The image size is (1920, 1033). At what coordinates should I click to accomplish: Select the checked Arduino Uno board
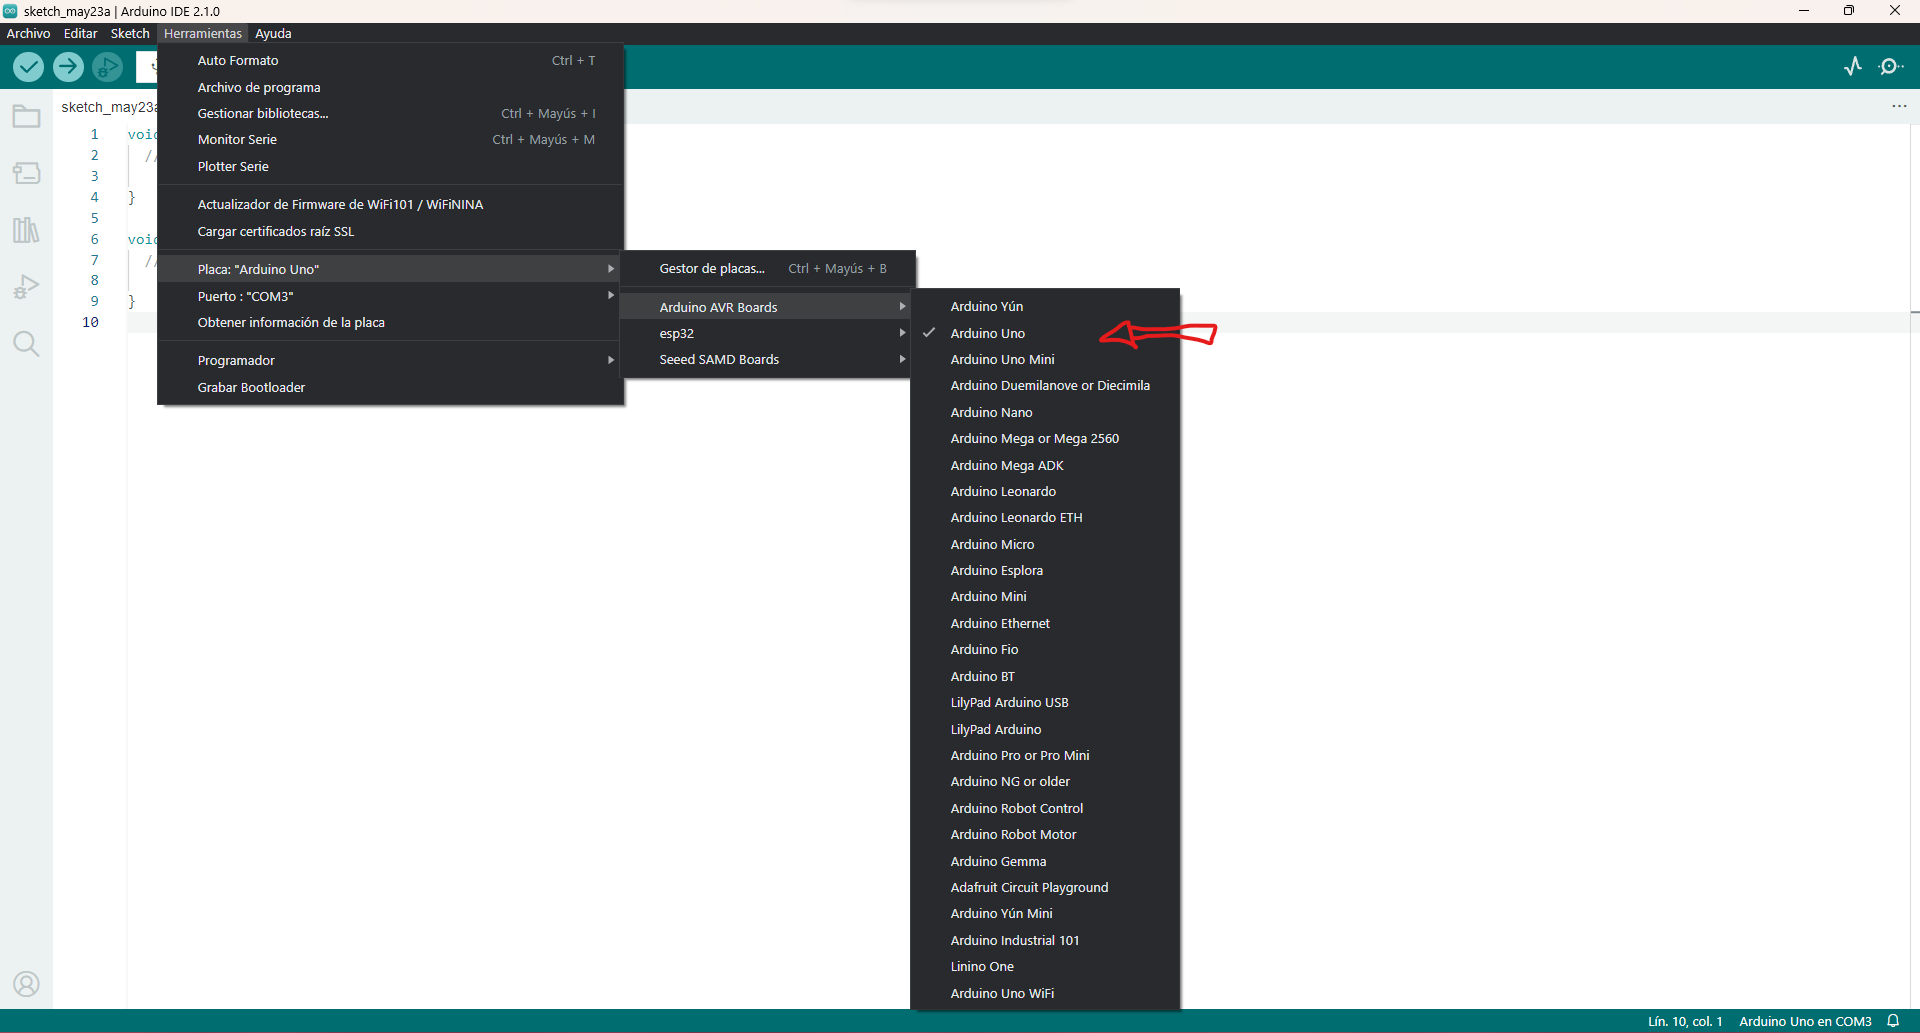point(1045,333)
